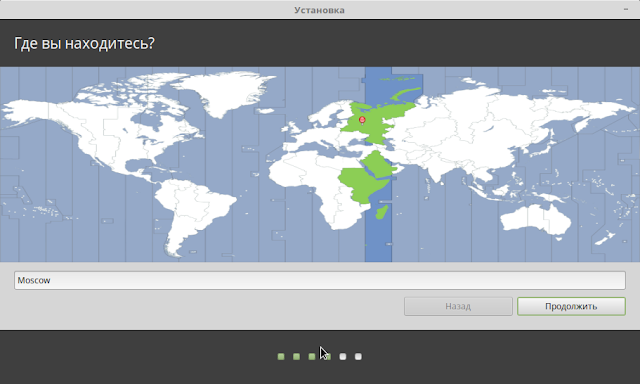
Task: Select the third green progress dot
Action: click(312, 357)
